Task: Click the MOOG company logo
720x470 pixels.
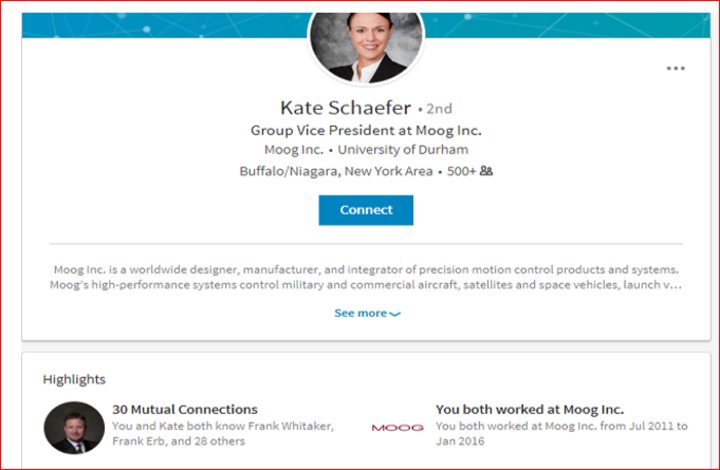Action: point(398,428)
